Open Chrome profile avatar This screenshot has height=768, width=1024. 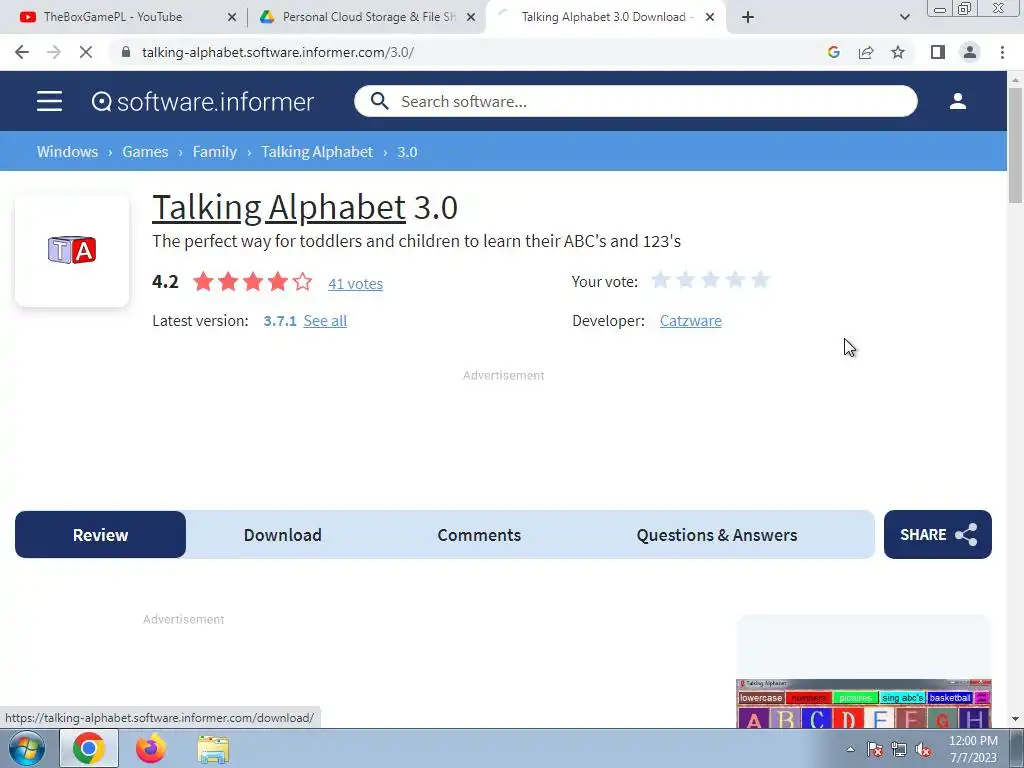(x=970, y=52)
